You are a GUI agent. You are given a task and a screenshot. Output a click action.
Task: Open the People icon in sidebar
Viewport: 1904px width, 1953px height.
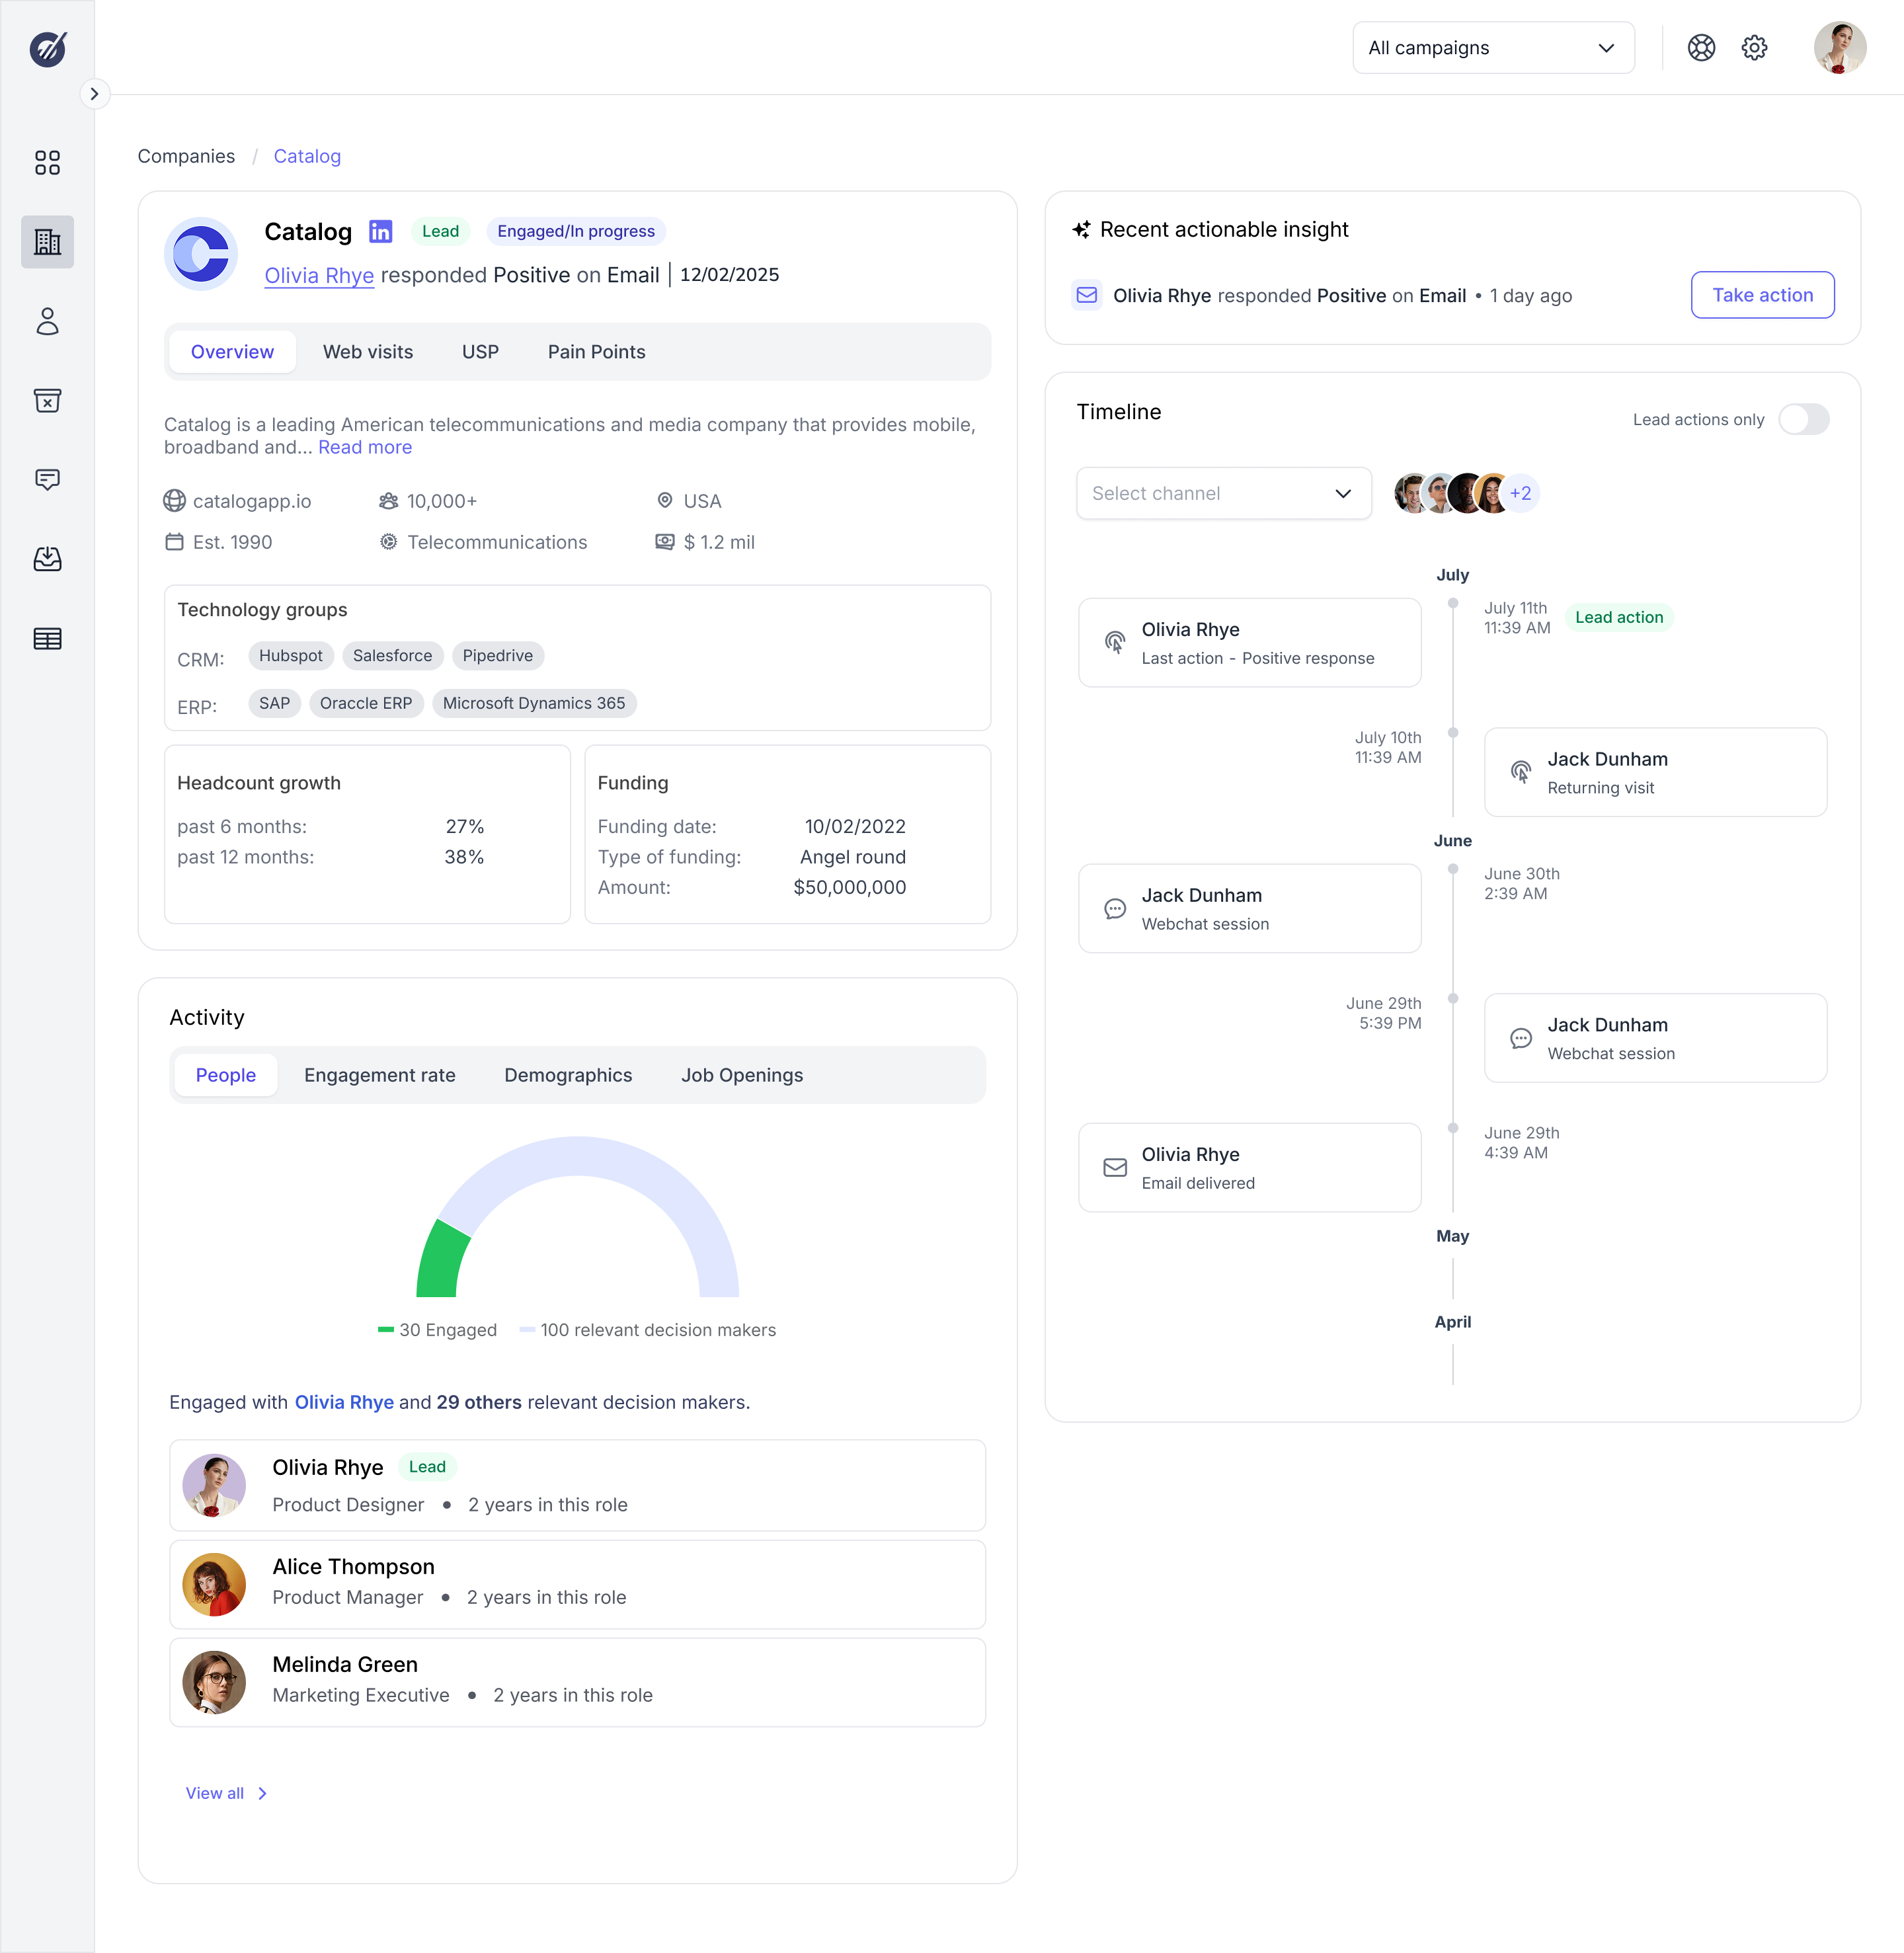pyautogui.click(x=47, y=321)
